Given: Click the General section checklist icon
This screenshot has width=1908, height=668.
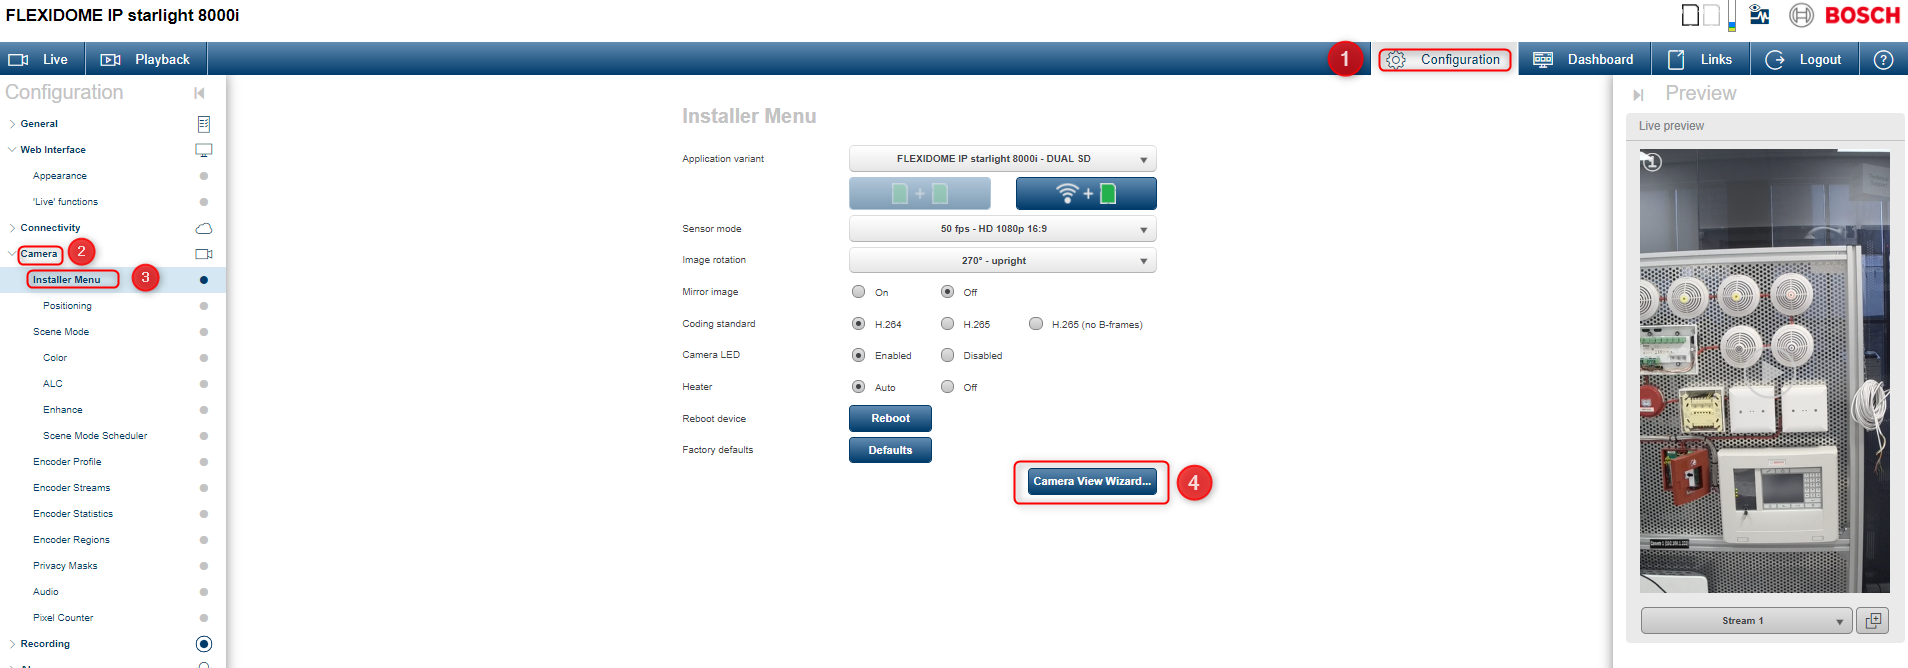Looking at the screenshot, I should pyautogui.click(x=204, y=124).
